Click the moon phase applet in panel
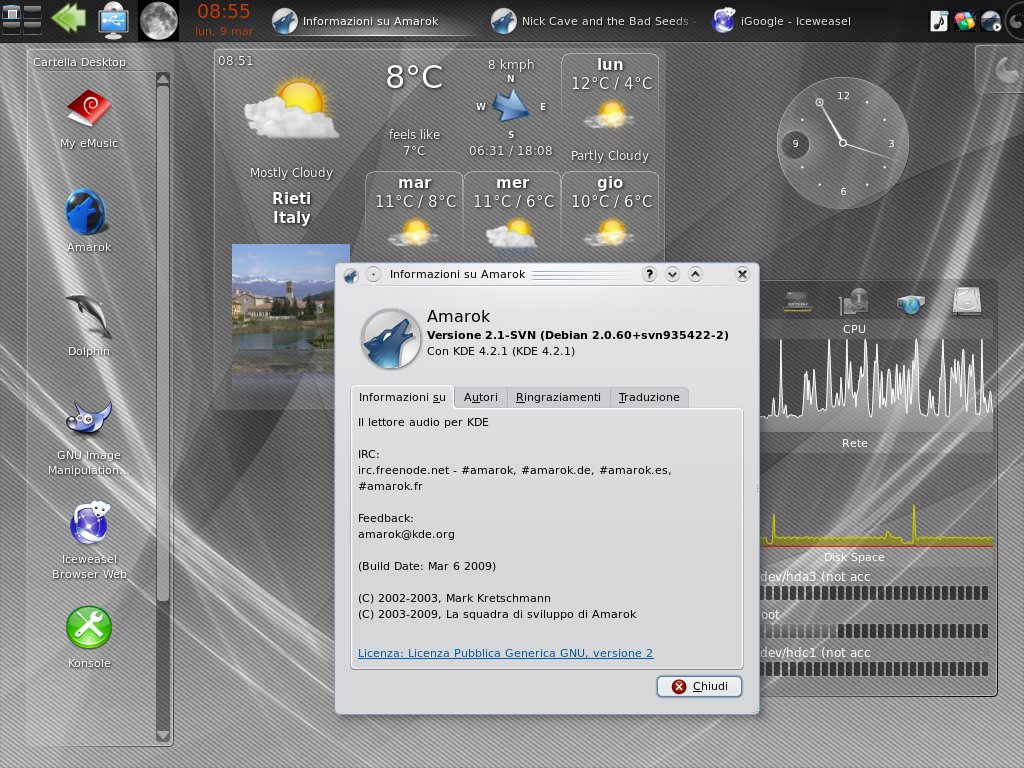The height and width of the screenshot is (768, 1024). pyautogui.click(x=159, y=21)
